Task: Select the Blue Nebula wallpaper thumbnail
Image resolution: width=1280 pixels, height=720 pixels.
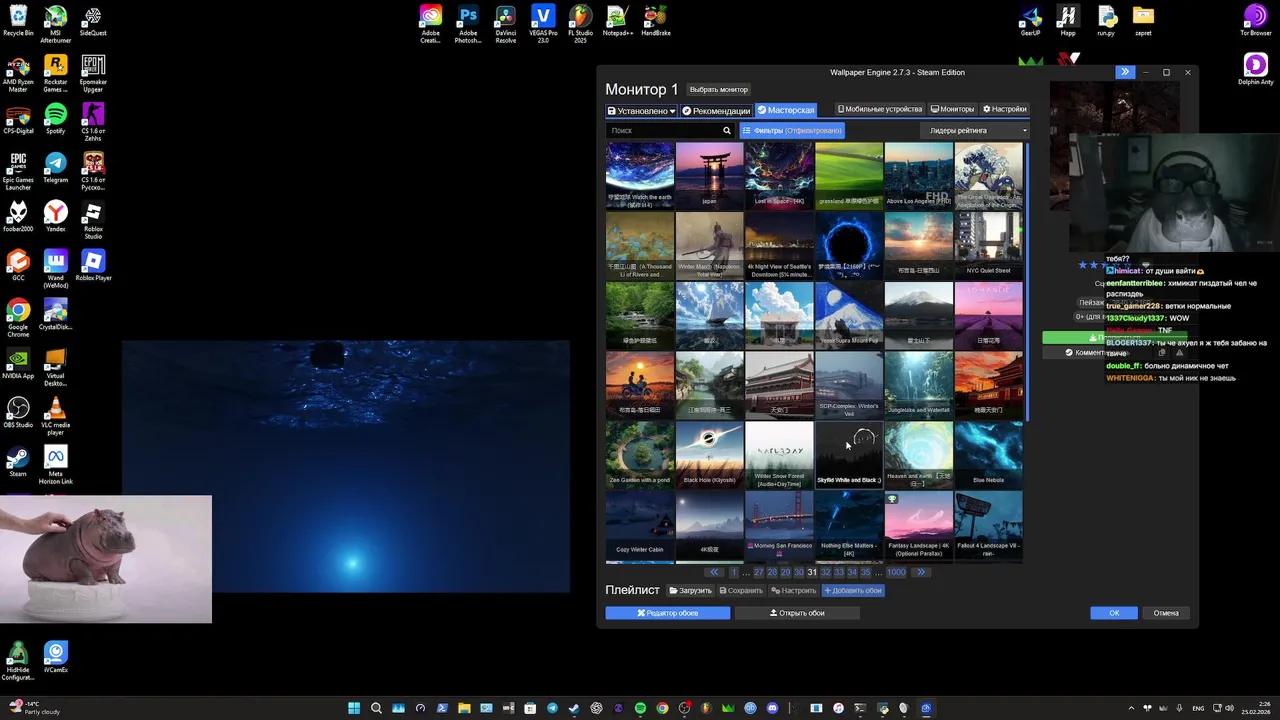Action: [x=988, y=455]
